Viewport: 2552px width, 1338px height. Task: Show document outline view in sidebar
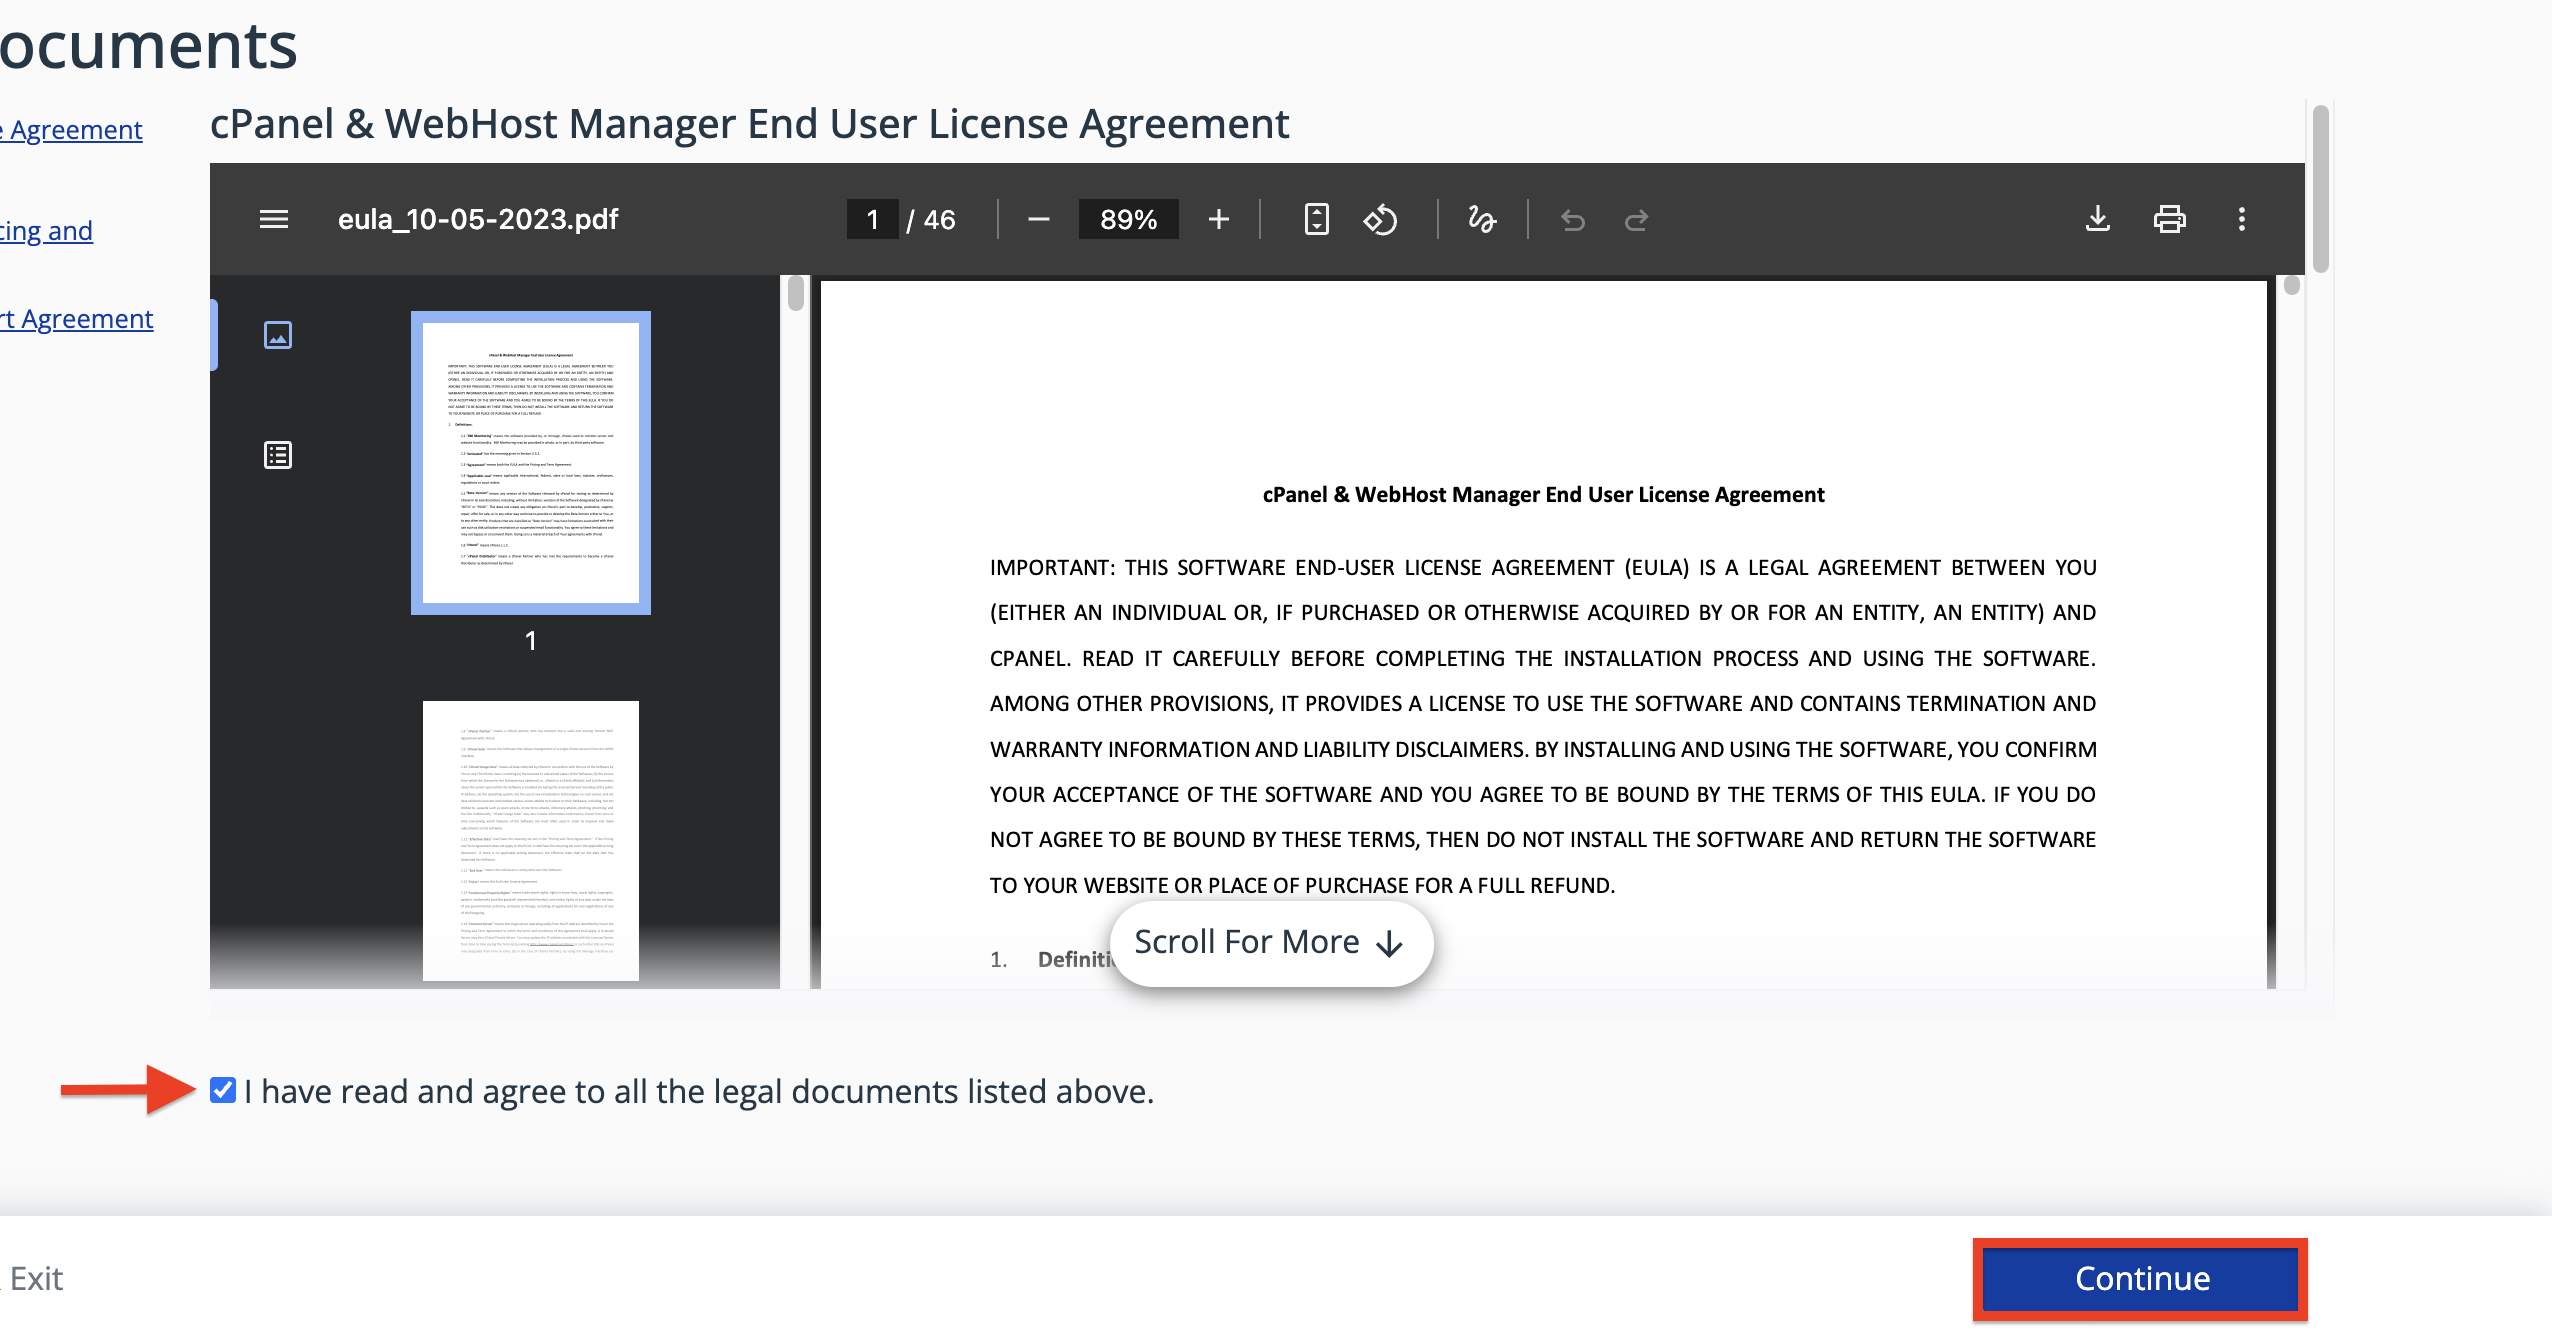click(277, 455)
